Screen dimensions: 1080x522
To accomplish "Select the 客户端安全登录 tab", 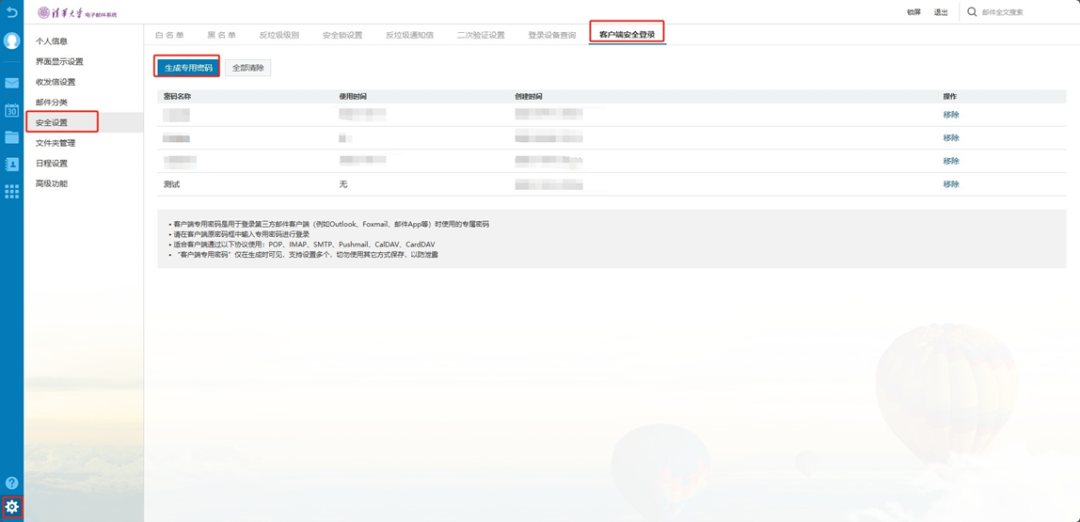I will 627,35.
